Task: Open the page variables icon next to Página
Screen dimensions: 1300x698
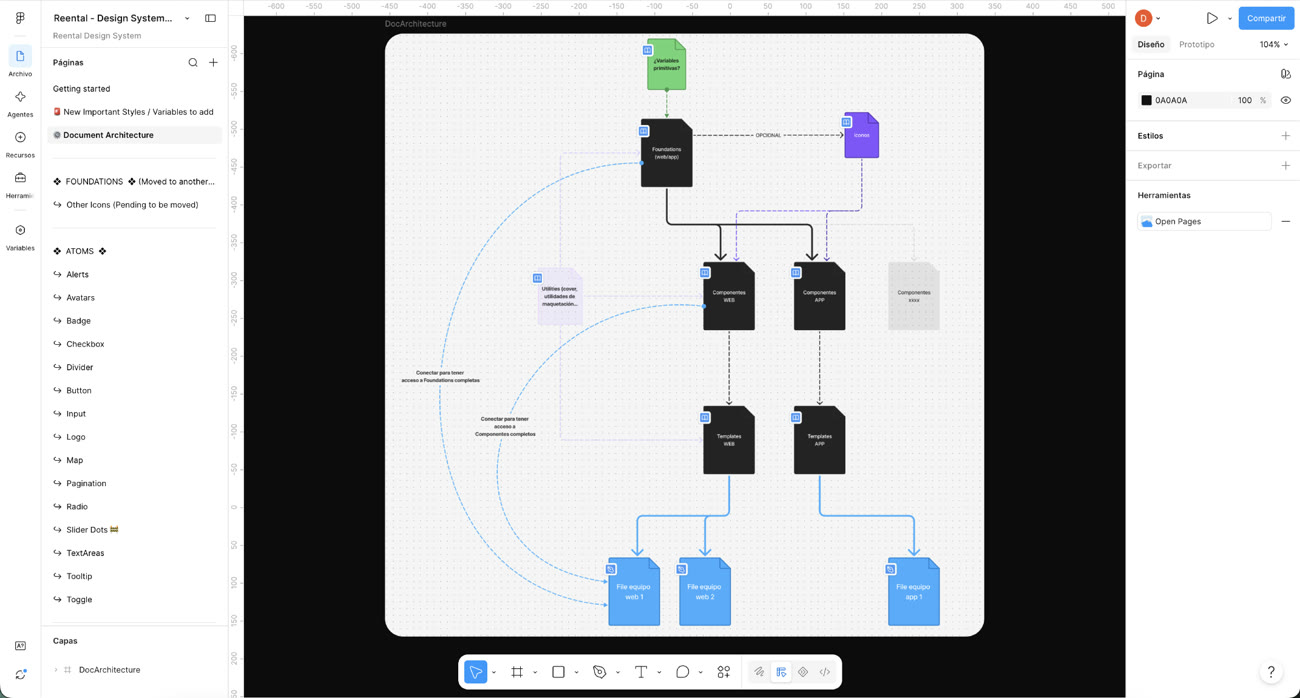Action: click(x=1286, y=74)
